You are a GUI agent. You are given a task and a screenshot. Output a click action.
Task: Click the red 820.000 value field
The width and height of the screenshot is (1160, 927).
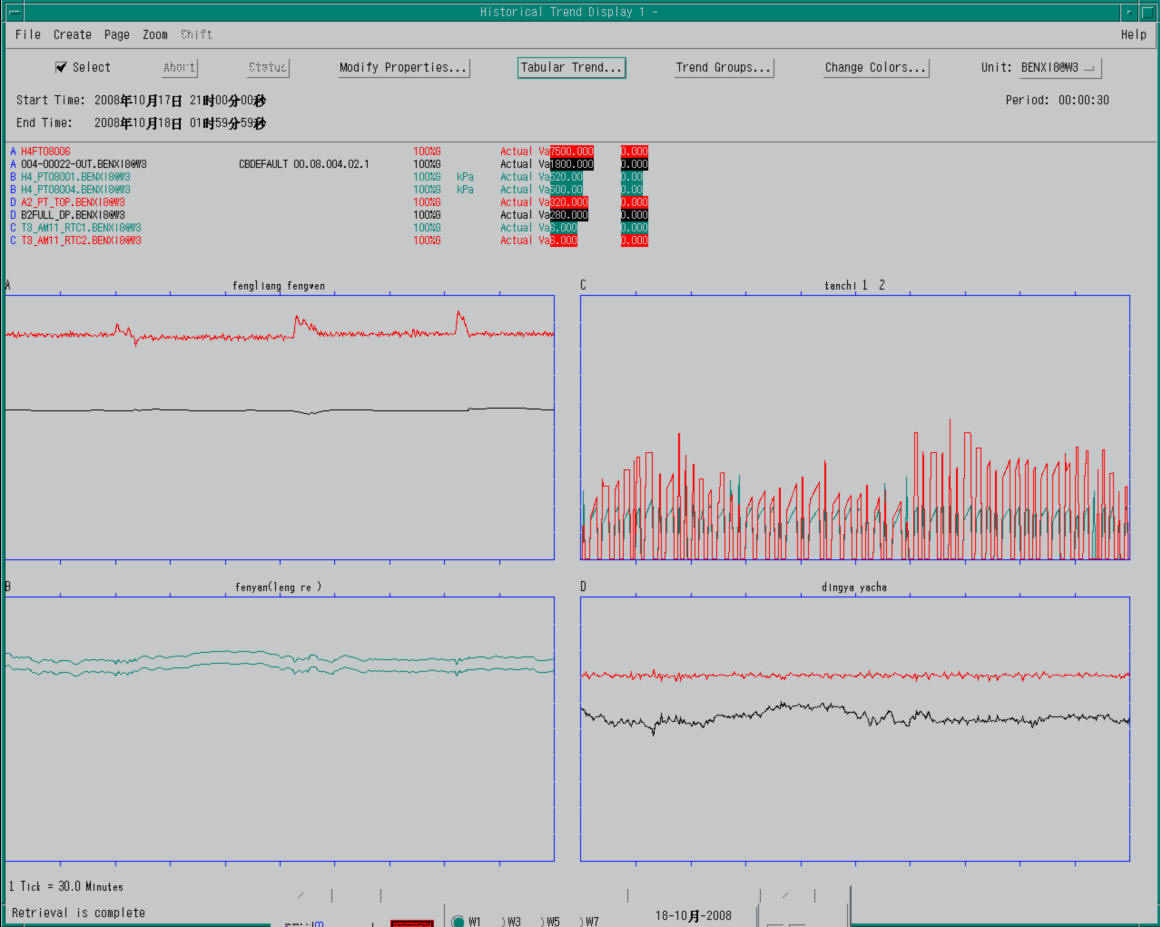(x=569, y=202)
